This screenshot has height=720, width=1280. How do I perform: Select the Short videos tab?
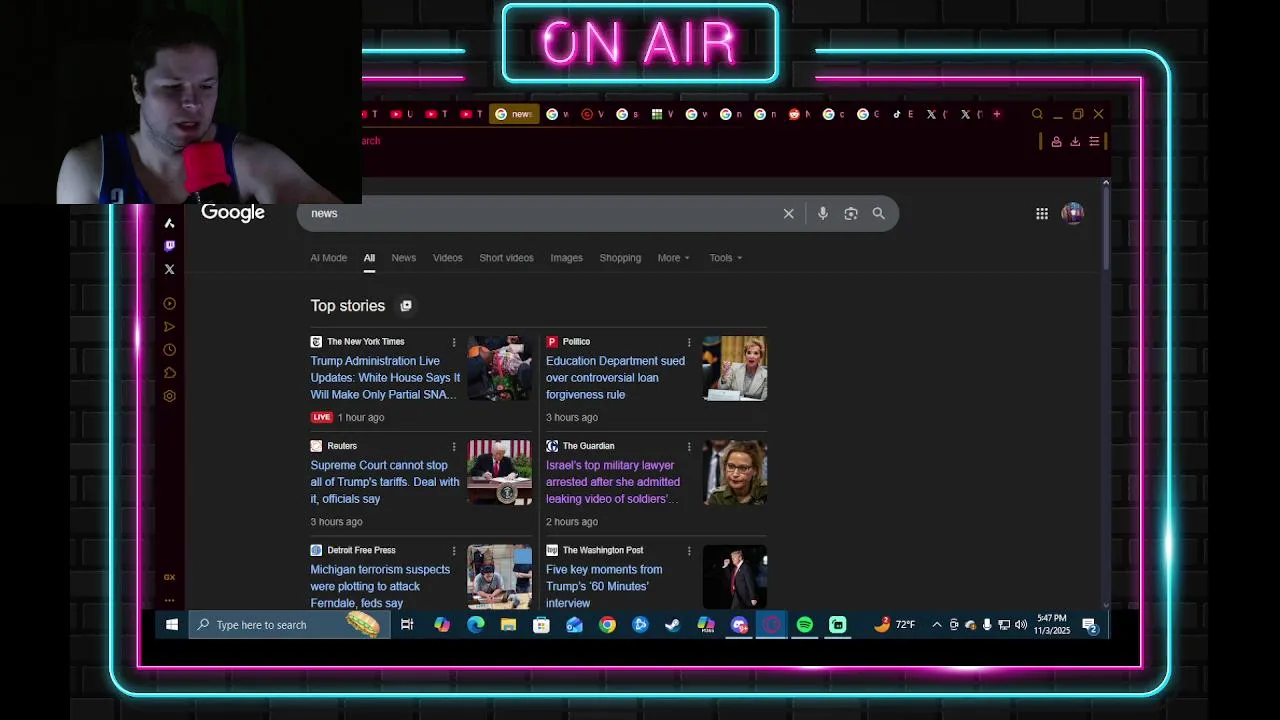tap(506, 258)
